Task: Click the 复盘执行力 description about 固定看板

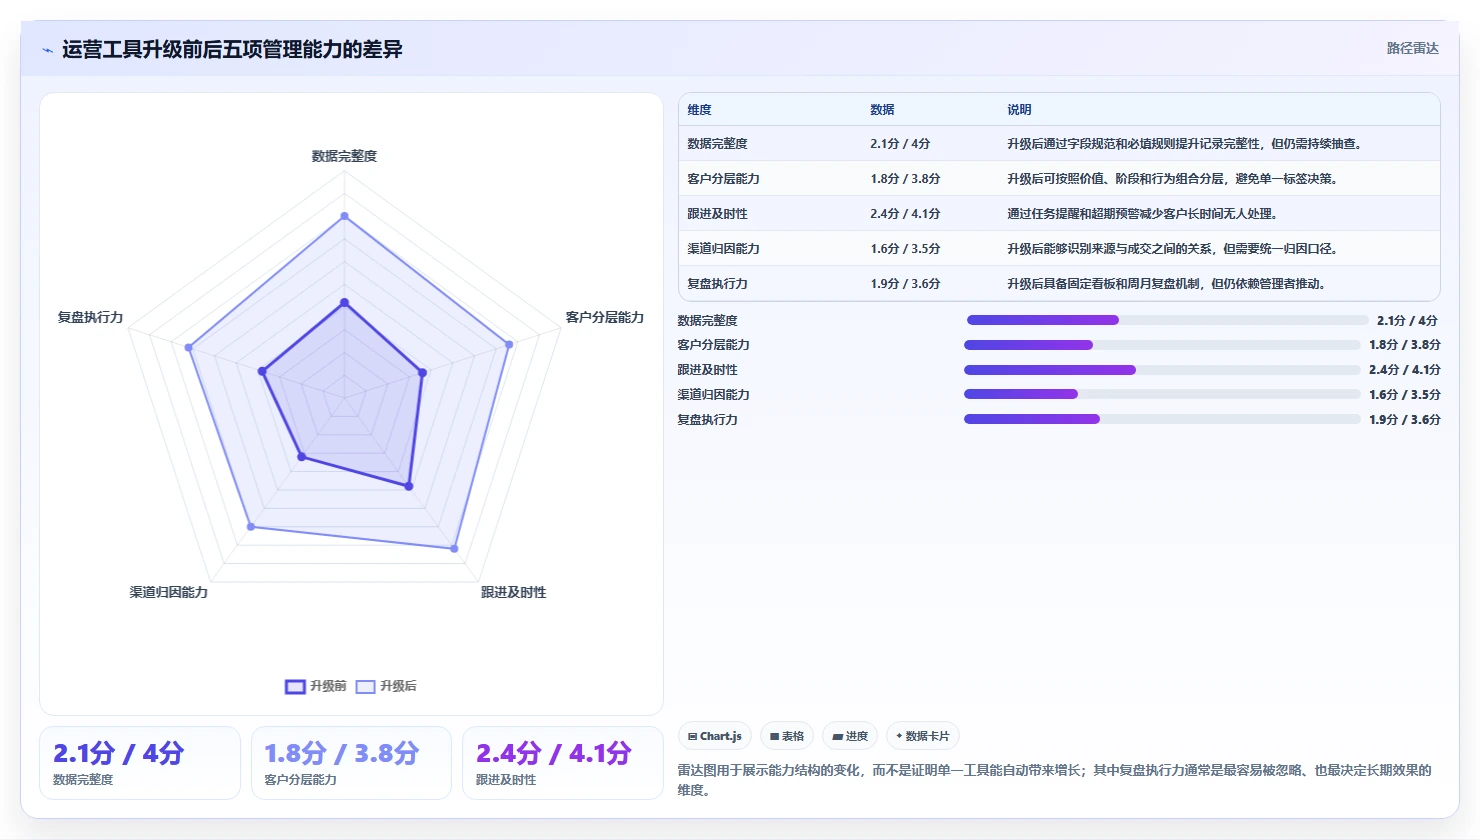Action: (x=1166, y=284)
